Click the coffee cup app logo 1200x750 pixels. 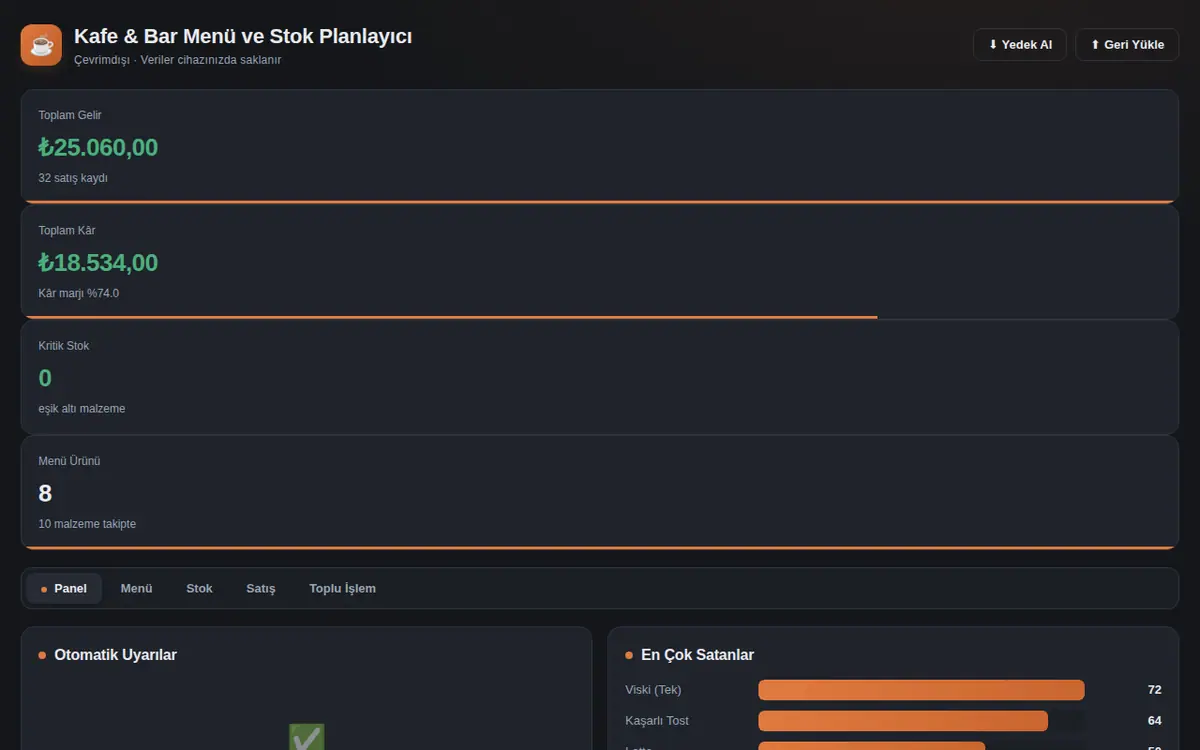point(41,45)
